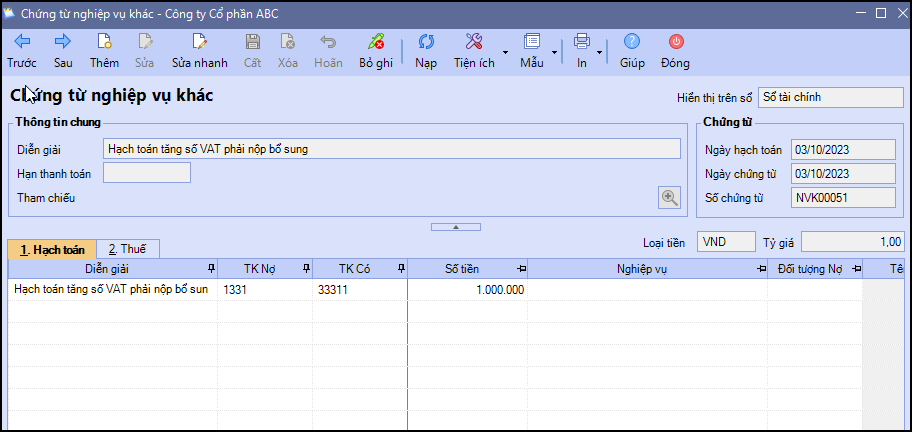Expand the In print options arrow
This screenshot has width=912, height=432.
599,51
